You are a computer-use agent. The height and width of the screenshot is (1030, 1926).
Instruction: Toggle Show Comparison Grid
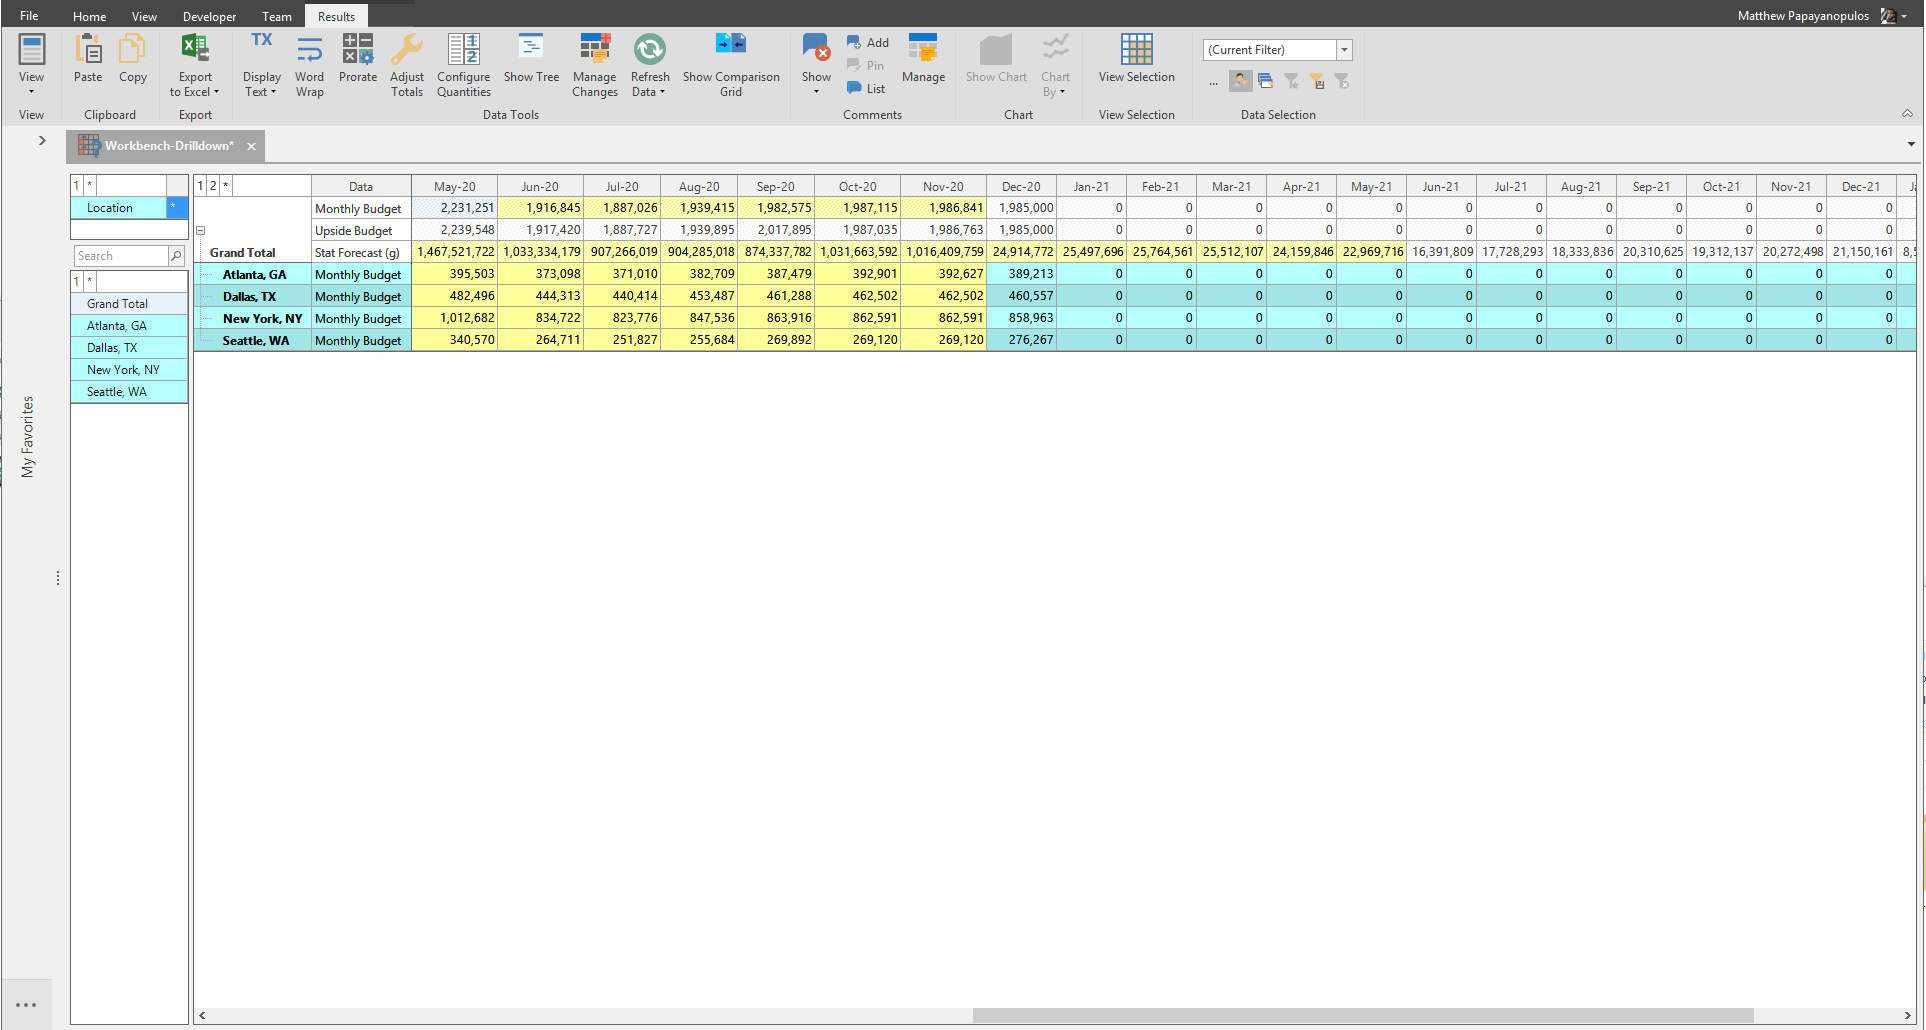pyautogui.click(x=731, y=65)
